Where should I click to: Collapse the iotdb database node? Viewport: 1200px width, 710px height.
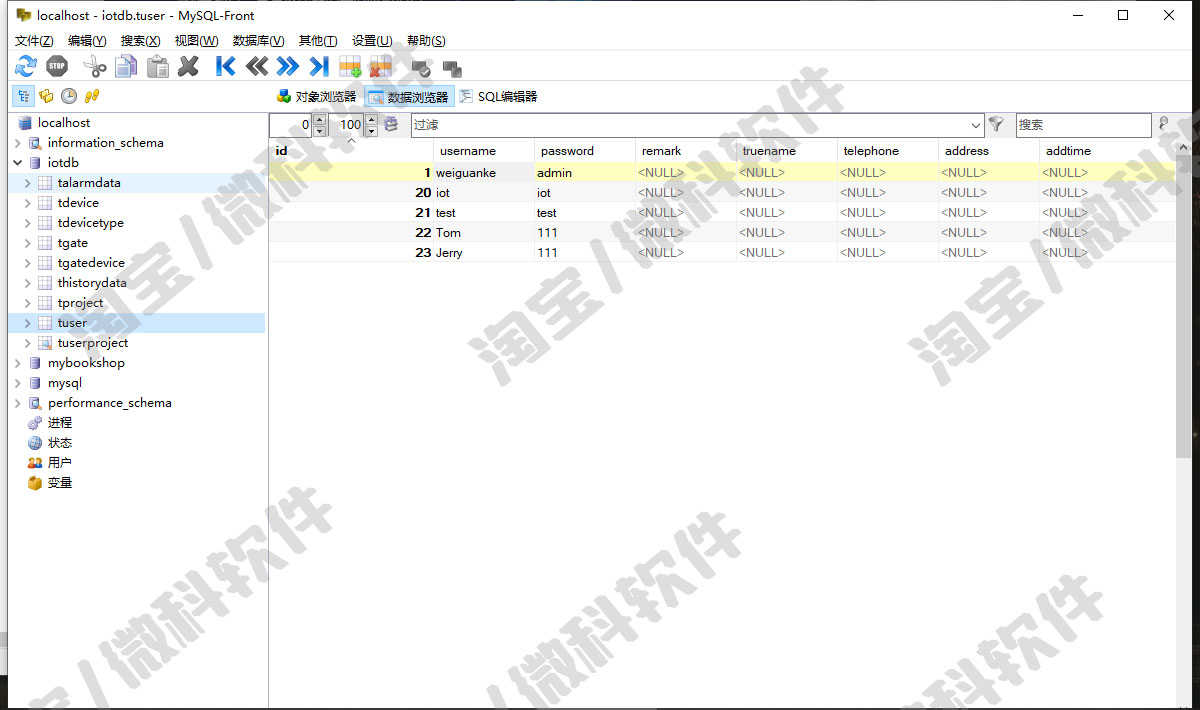point(18,163)
